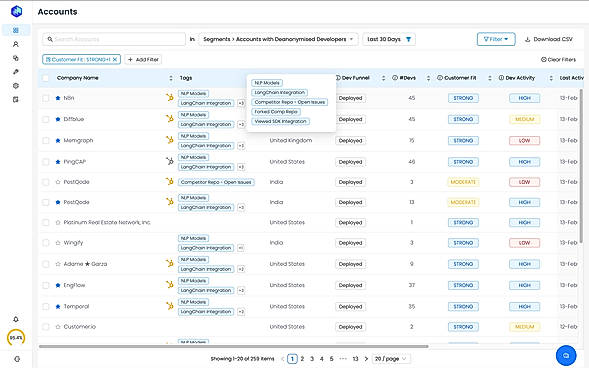
Task: Click the HubSpot icon in EngFlow row
Action: click(170, 285)
